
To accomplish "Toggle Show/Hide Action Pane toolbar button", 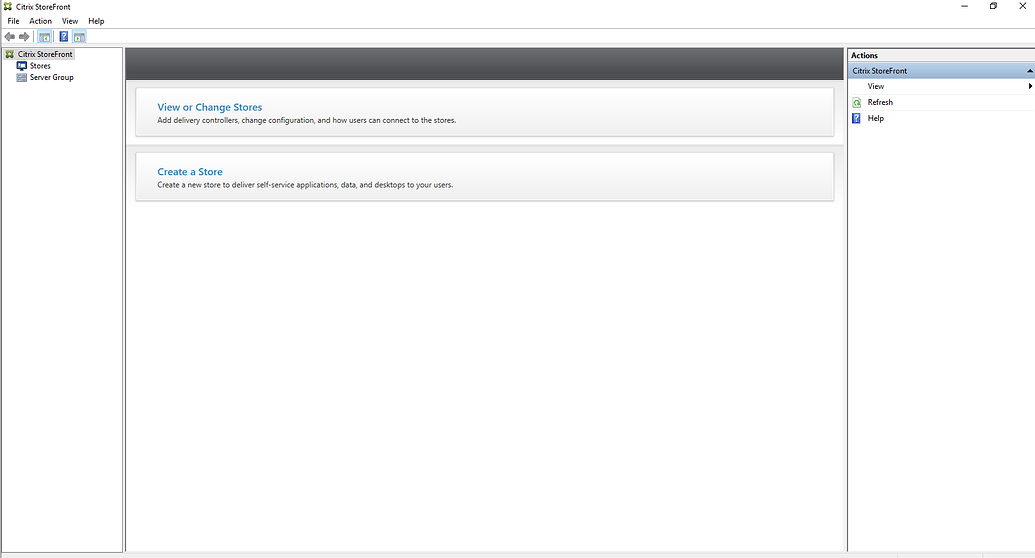I will coord(79,37).
